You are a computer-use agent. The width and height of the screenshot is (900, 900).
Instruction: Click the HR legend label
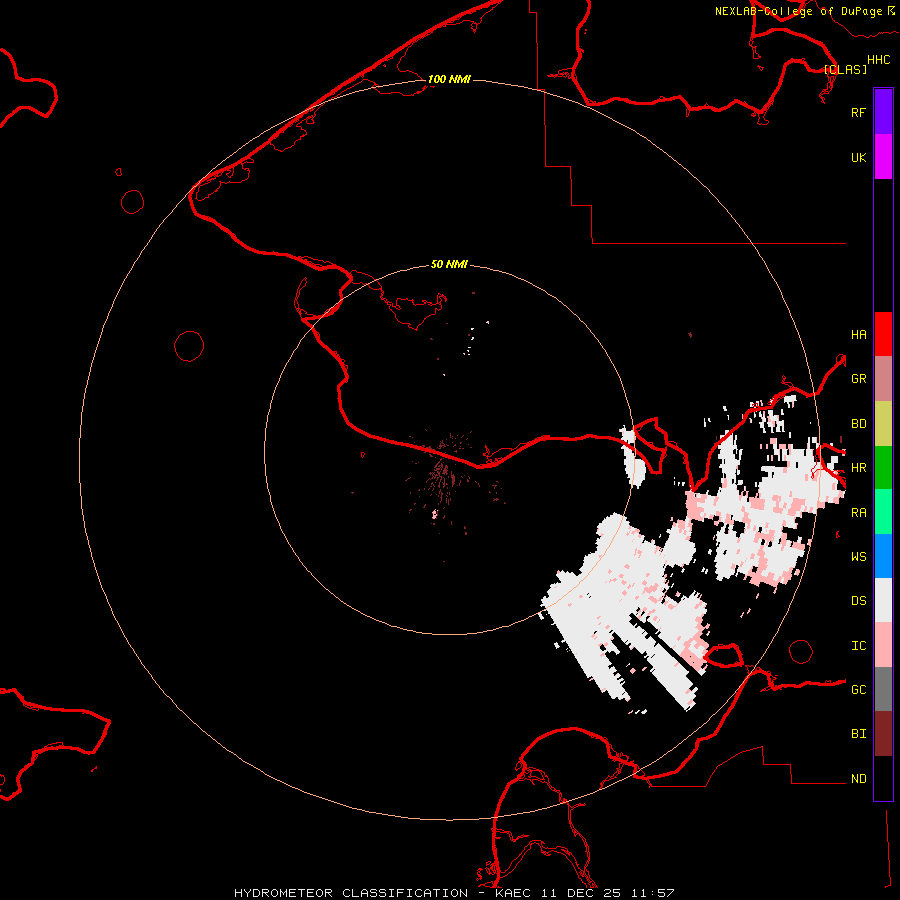[x=858, y=467]
